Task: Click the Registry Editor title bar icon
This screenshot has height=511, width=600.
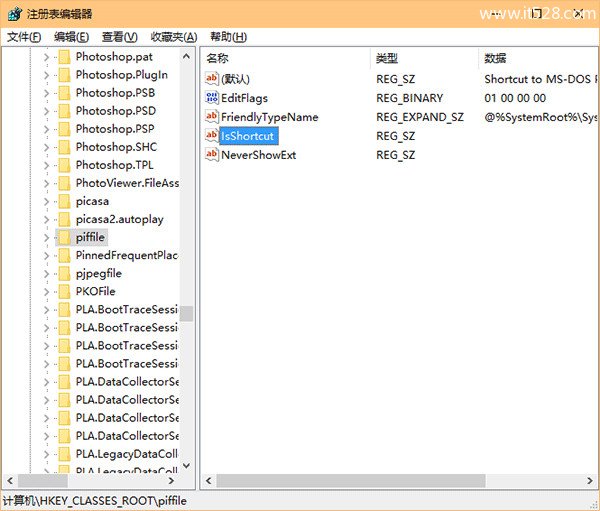Action: click(12, 14)
